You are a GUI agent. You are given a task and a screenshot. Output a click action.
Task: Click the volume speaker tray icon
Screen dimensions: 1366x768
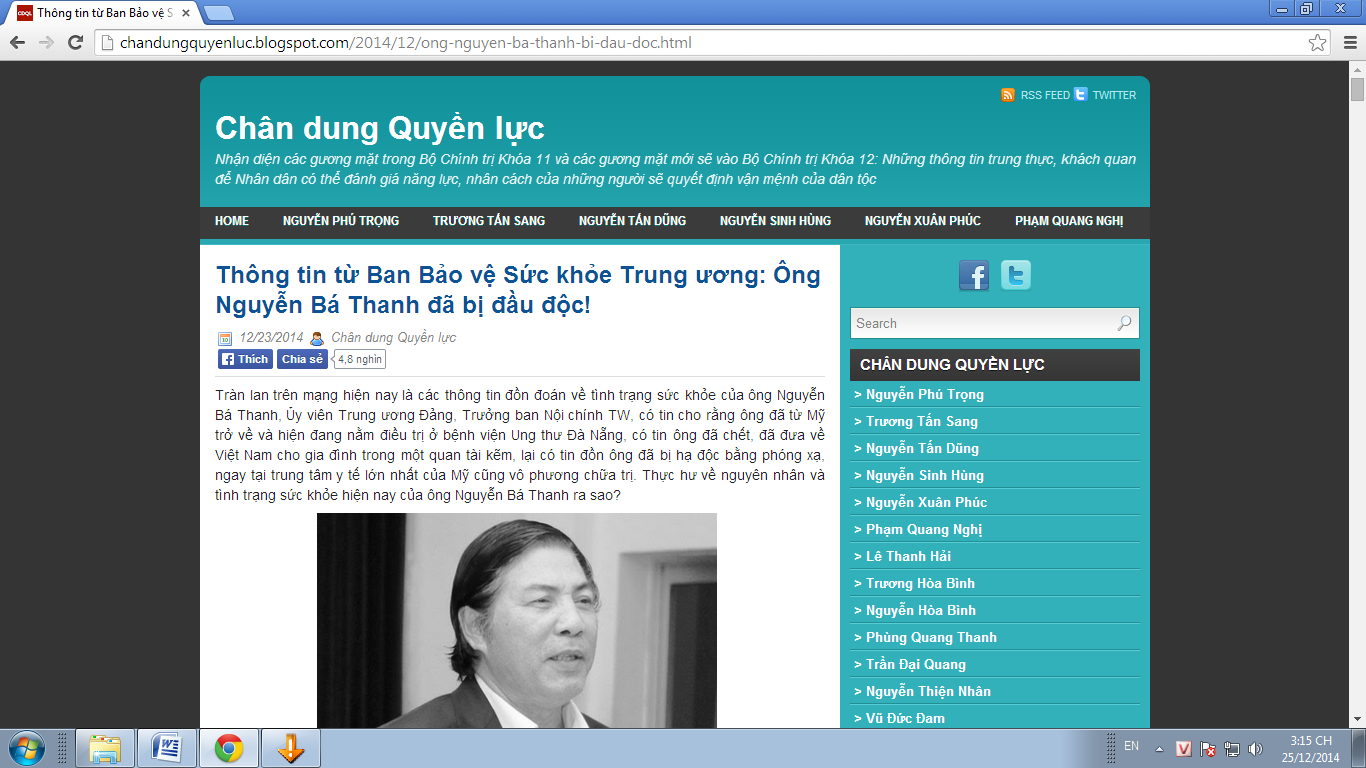point(1256,748)
